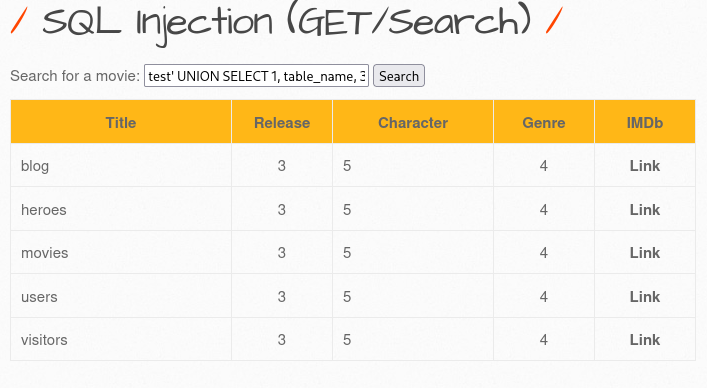707x388 pixels.
Task: Open the IMDb Link in the movies row
Action: click(645, 253)
